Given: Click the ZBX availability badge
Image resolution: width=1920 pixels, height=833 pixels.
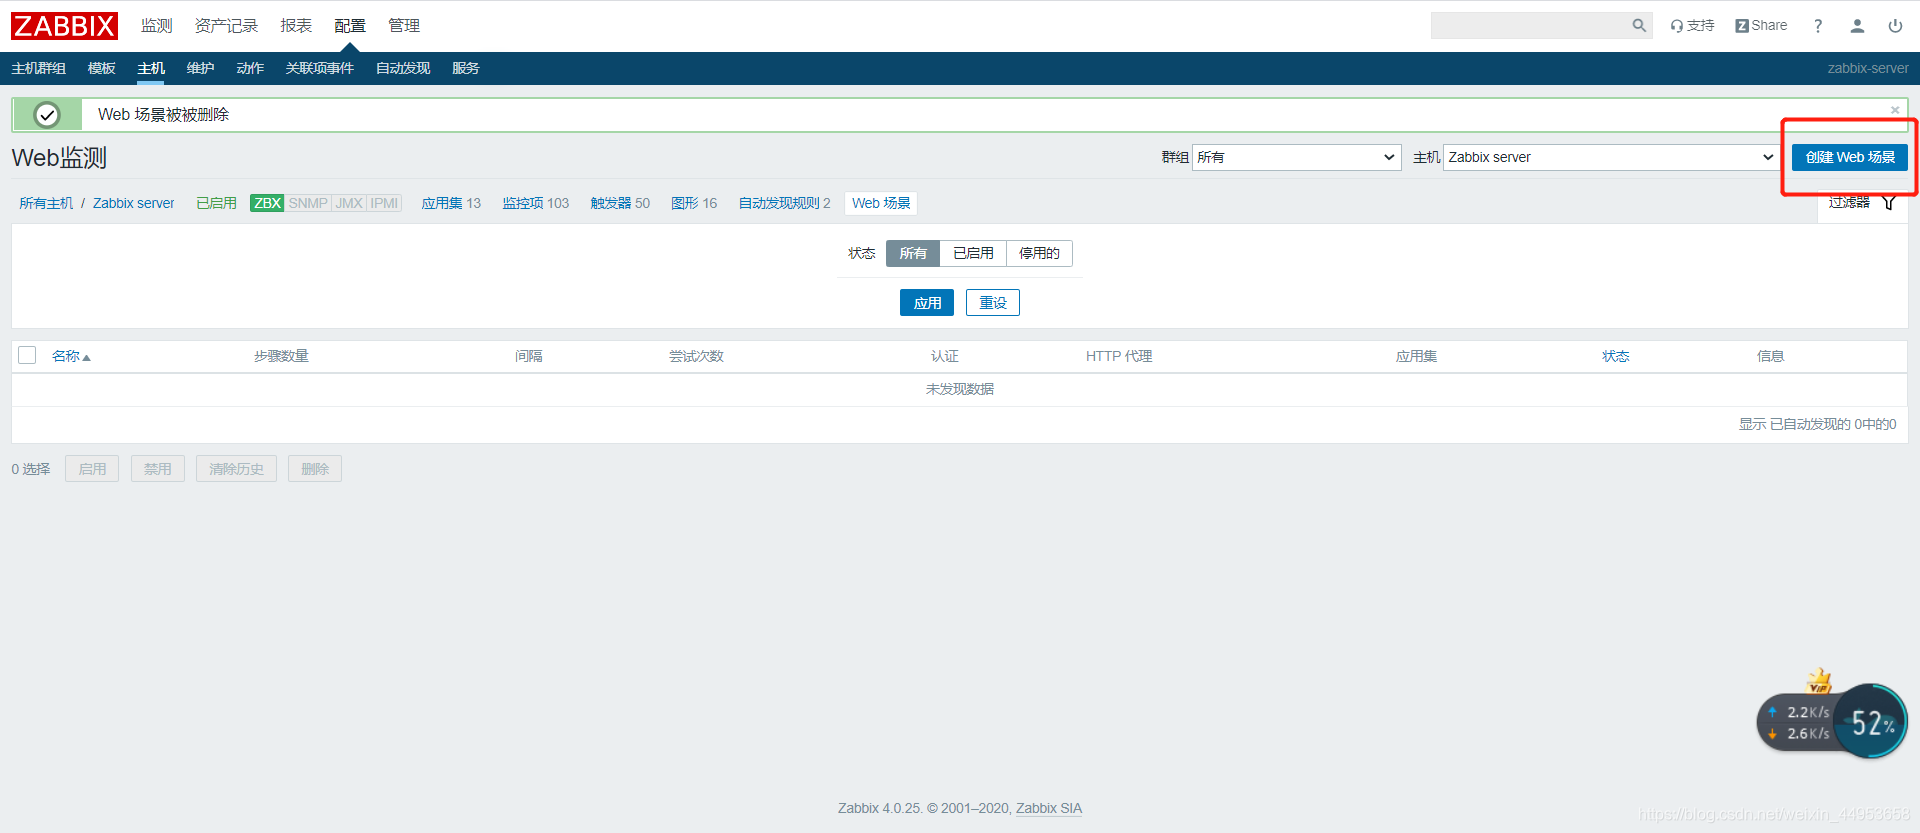Looking at the screenshot, I should pos(267,203).
